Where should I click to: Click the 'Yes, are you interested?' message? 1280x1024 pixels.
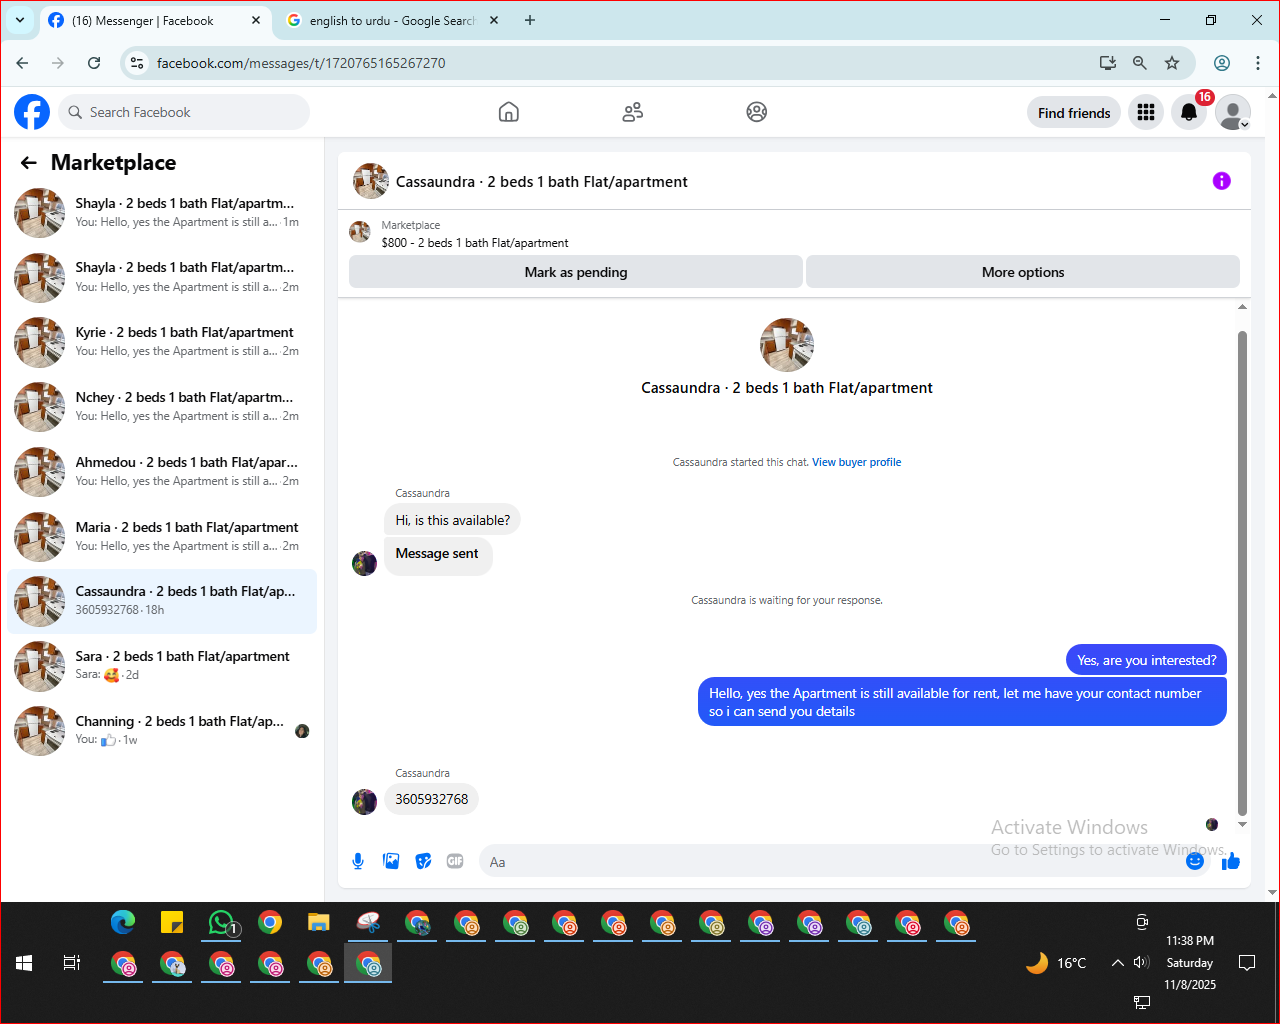(x=1146, y=660)
